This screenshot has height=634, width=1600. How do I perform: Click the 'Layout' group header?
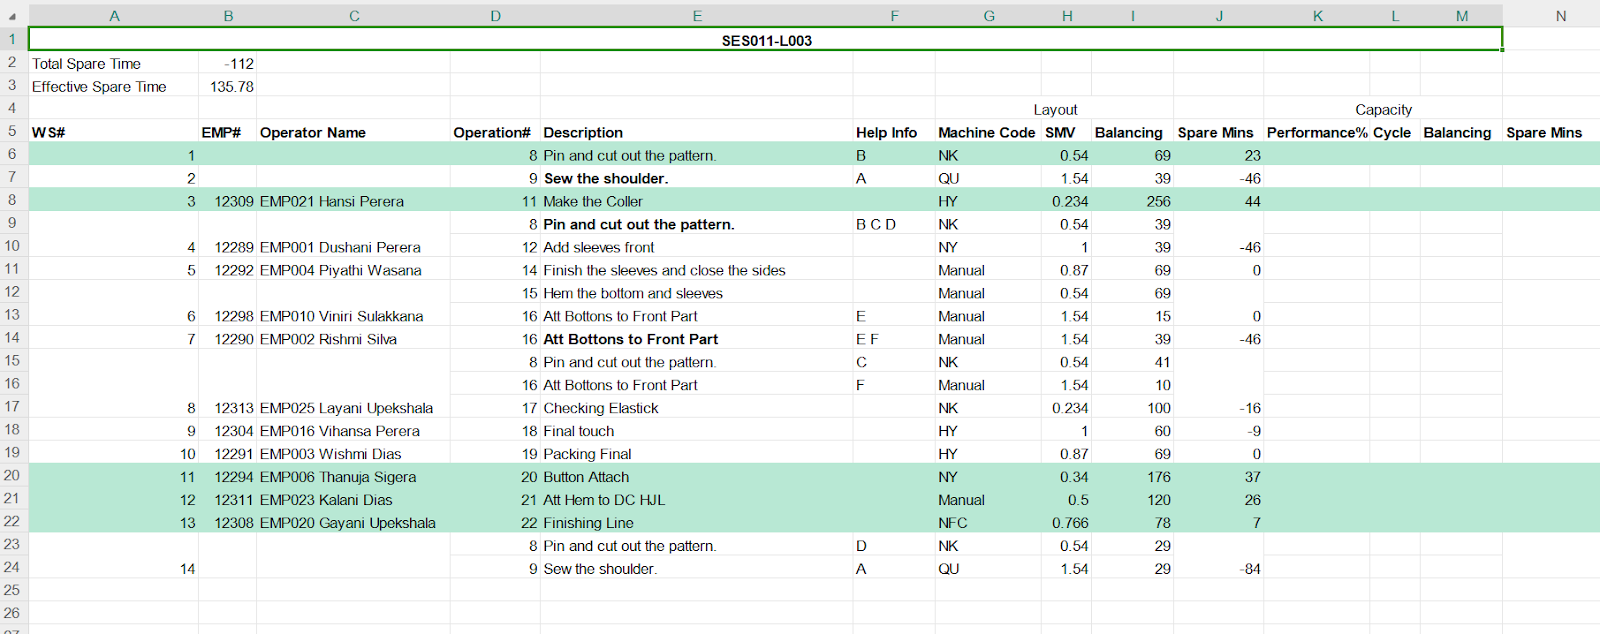tap(1055, 109)
